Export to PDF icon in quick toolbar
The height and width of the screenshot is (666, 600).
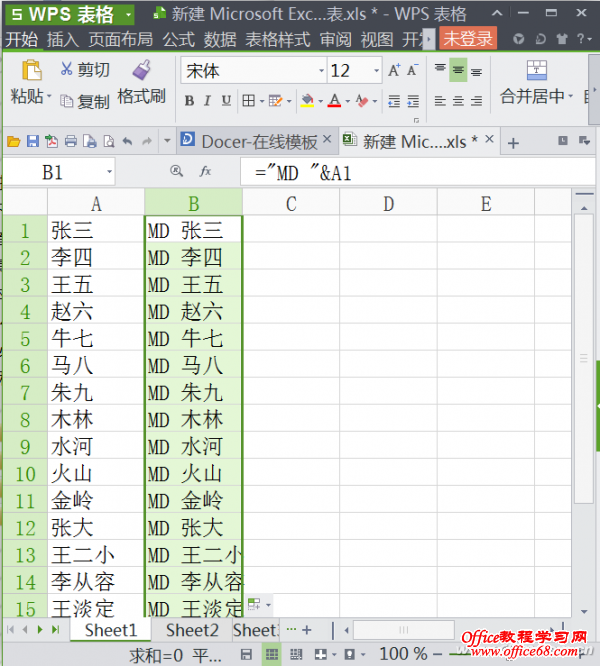tap(52, 141)
